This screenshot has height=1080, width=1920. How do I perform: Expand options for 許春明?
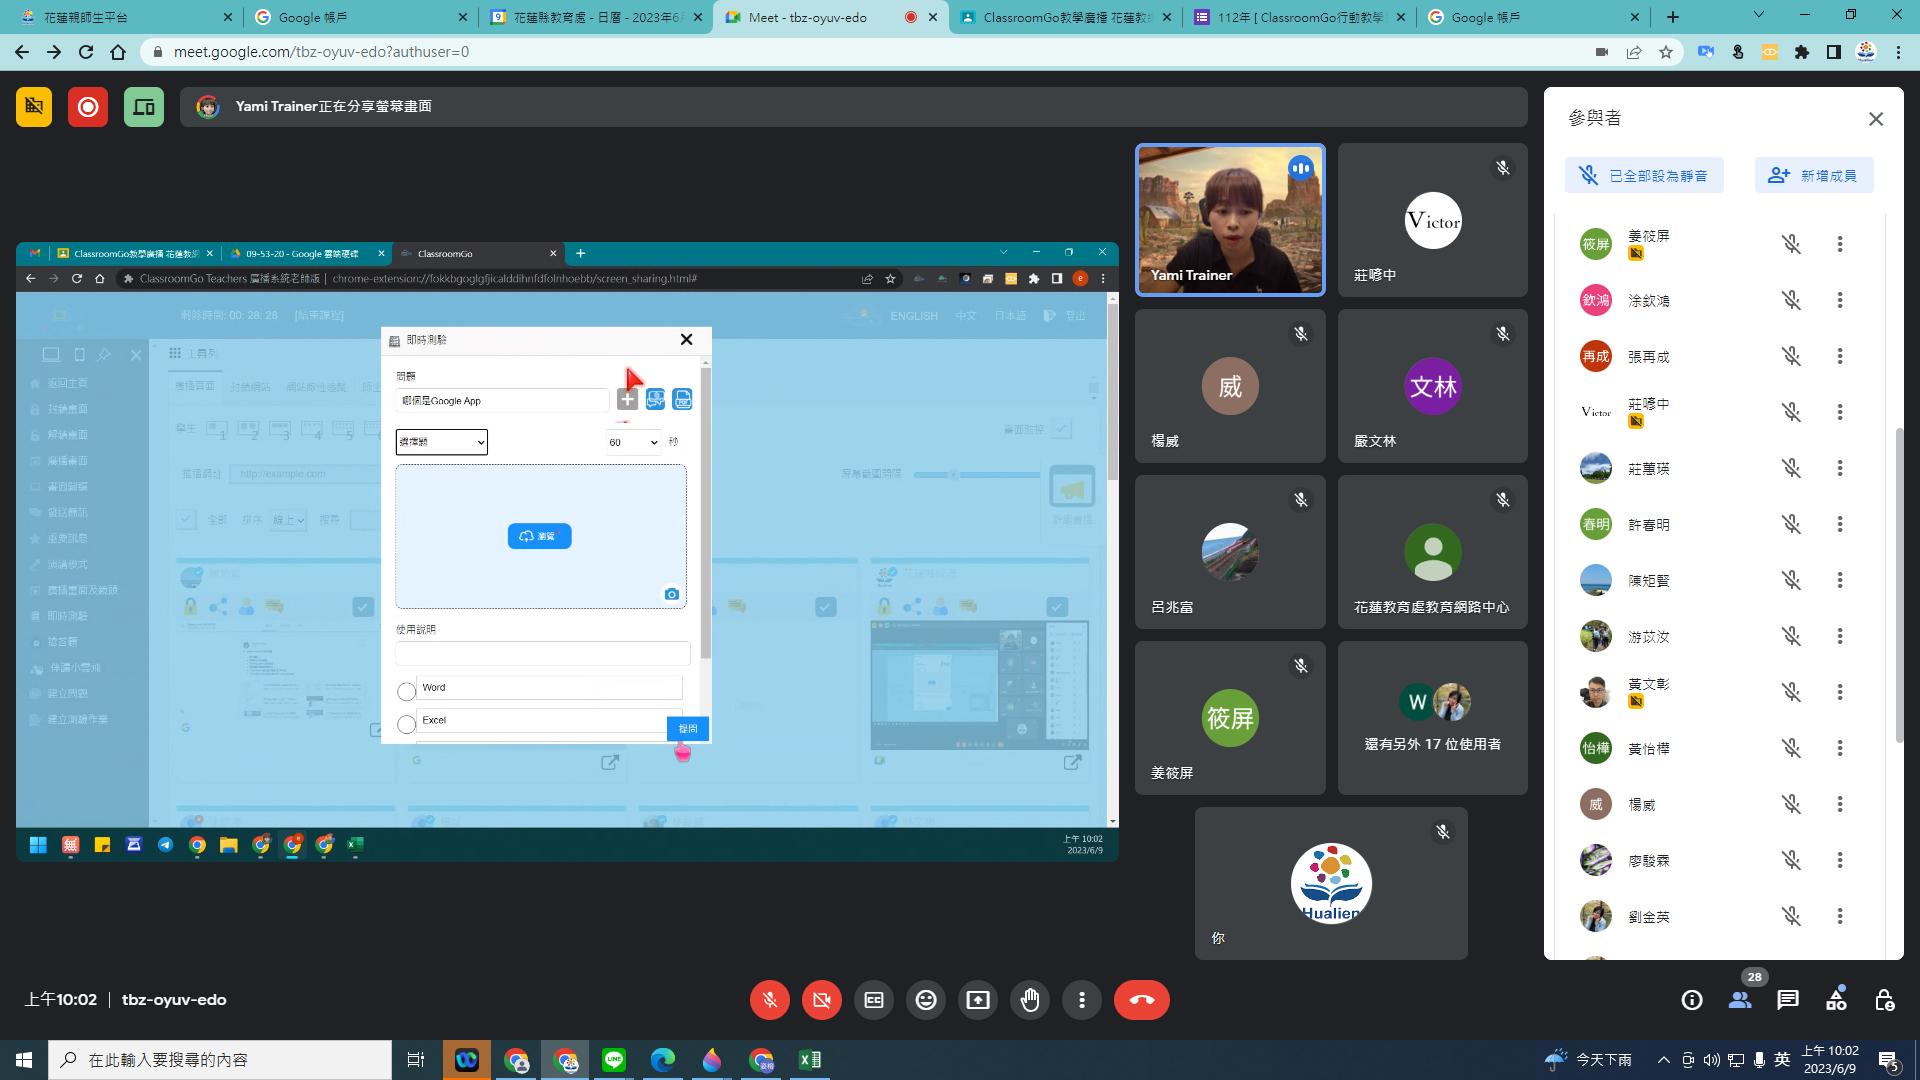(1839, 524)
